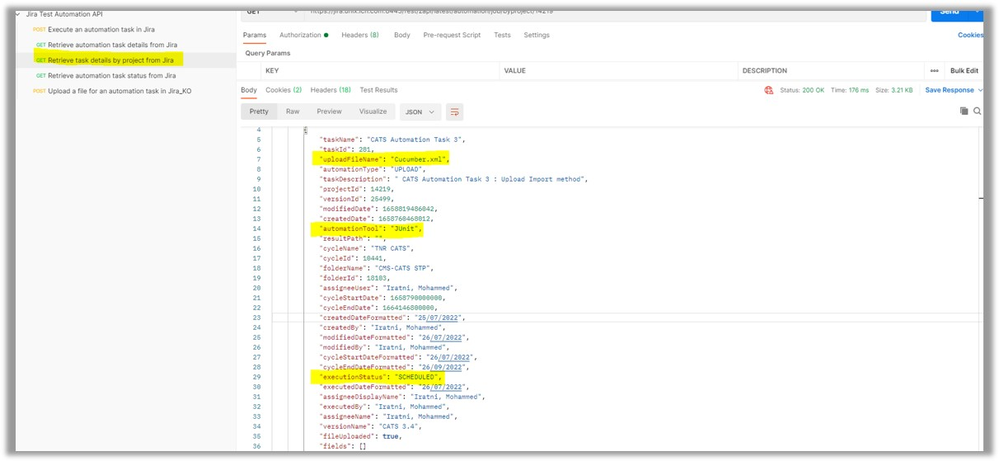Collapse the Jira Test Automation API collection
999x462 pixels.
[20, 15]
